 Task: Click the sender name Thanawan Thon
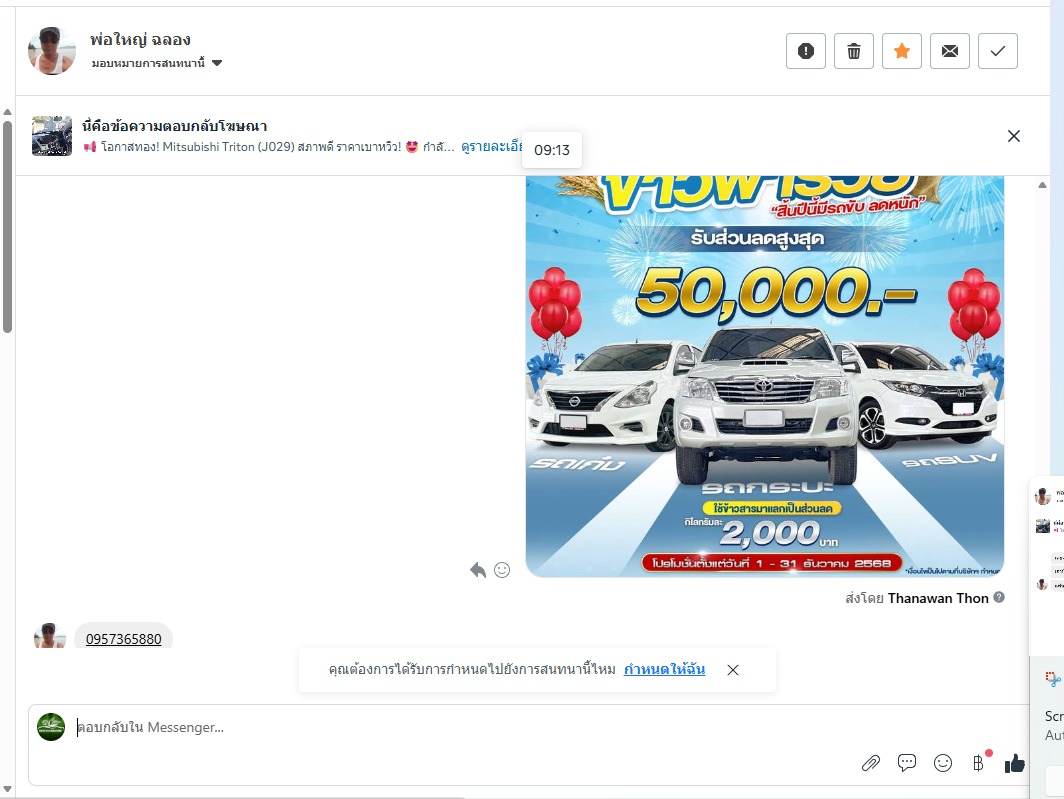point(938,598)
